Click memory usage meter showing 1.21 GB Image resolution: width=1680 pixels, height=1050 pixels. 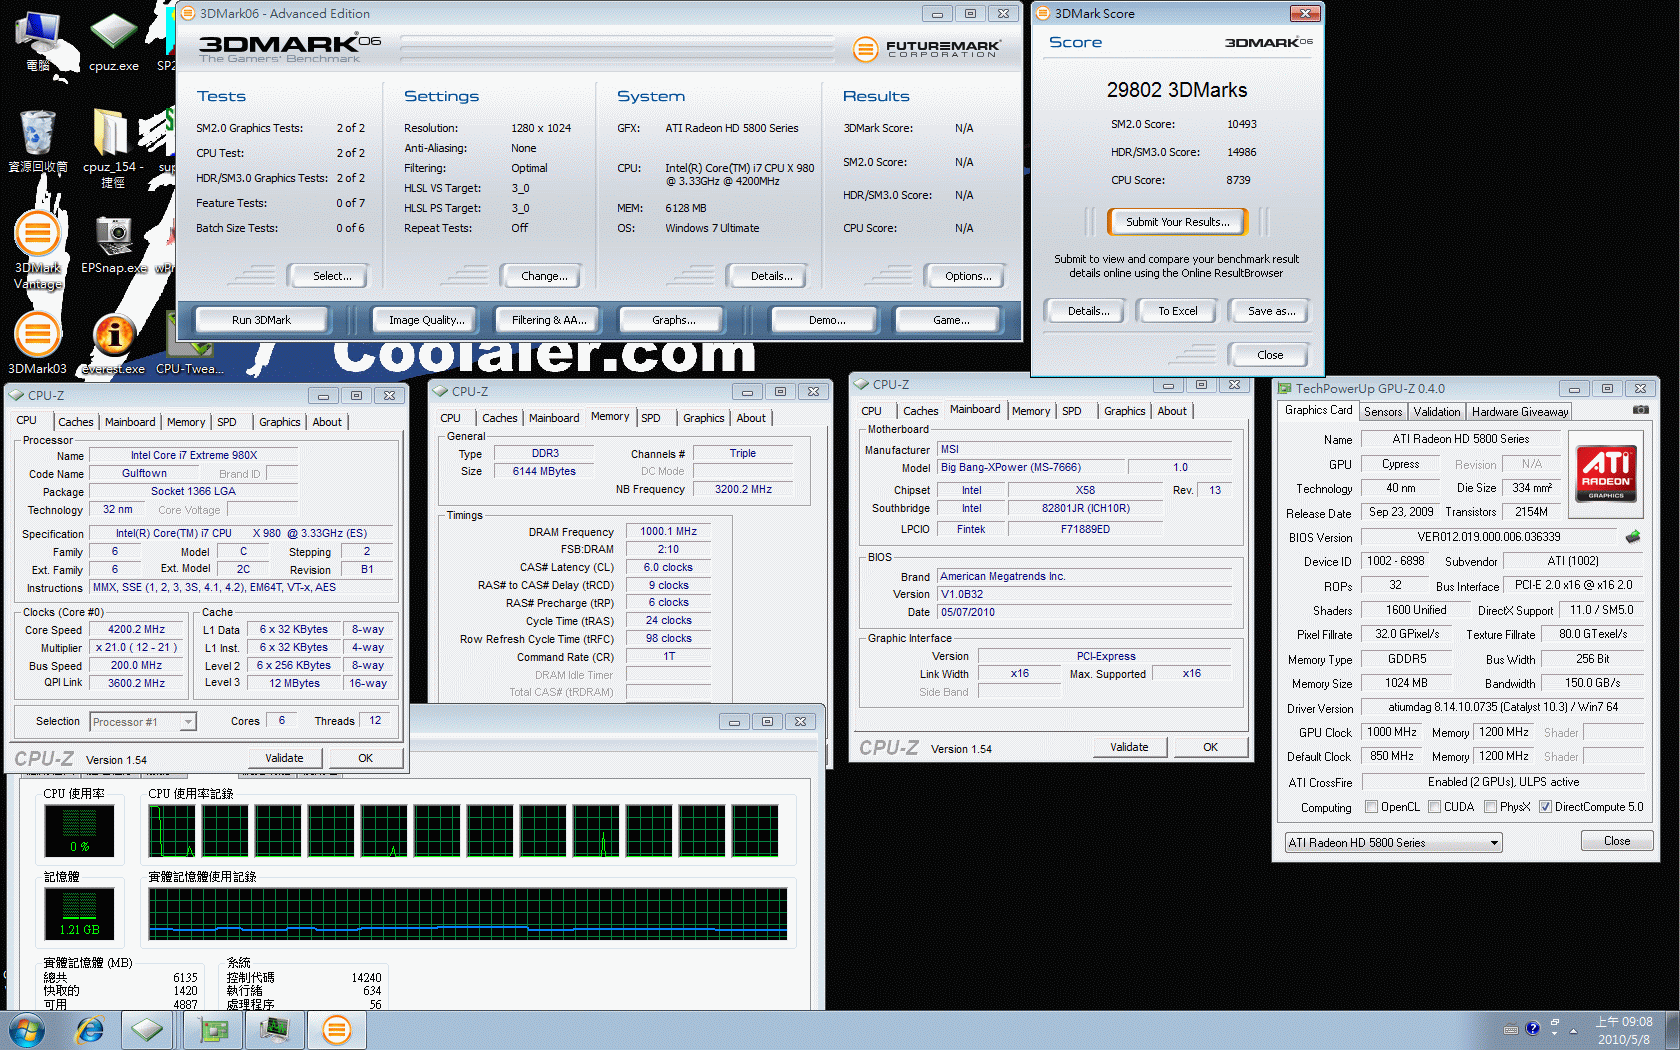tap(79, 913)
